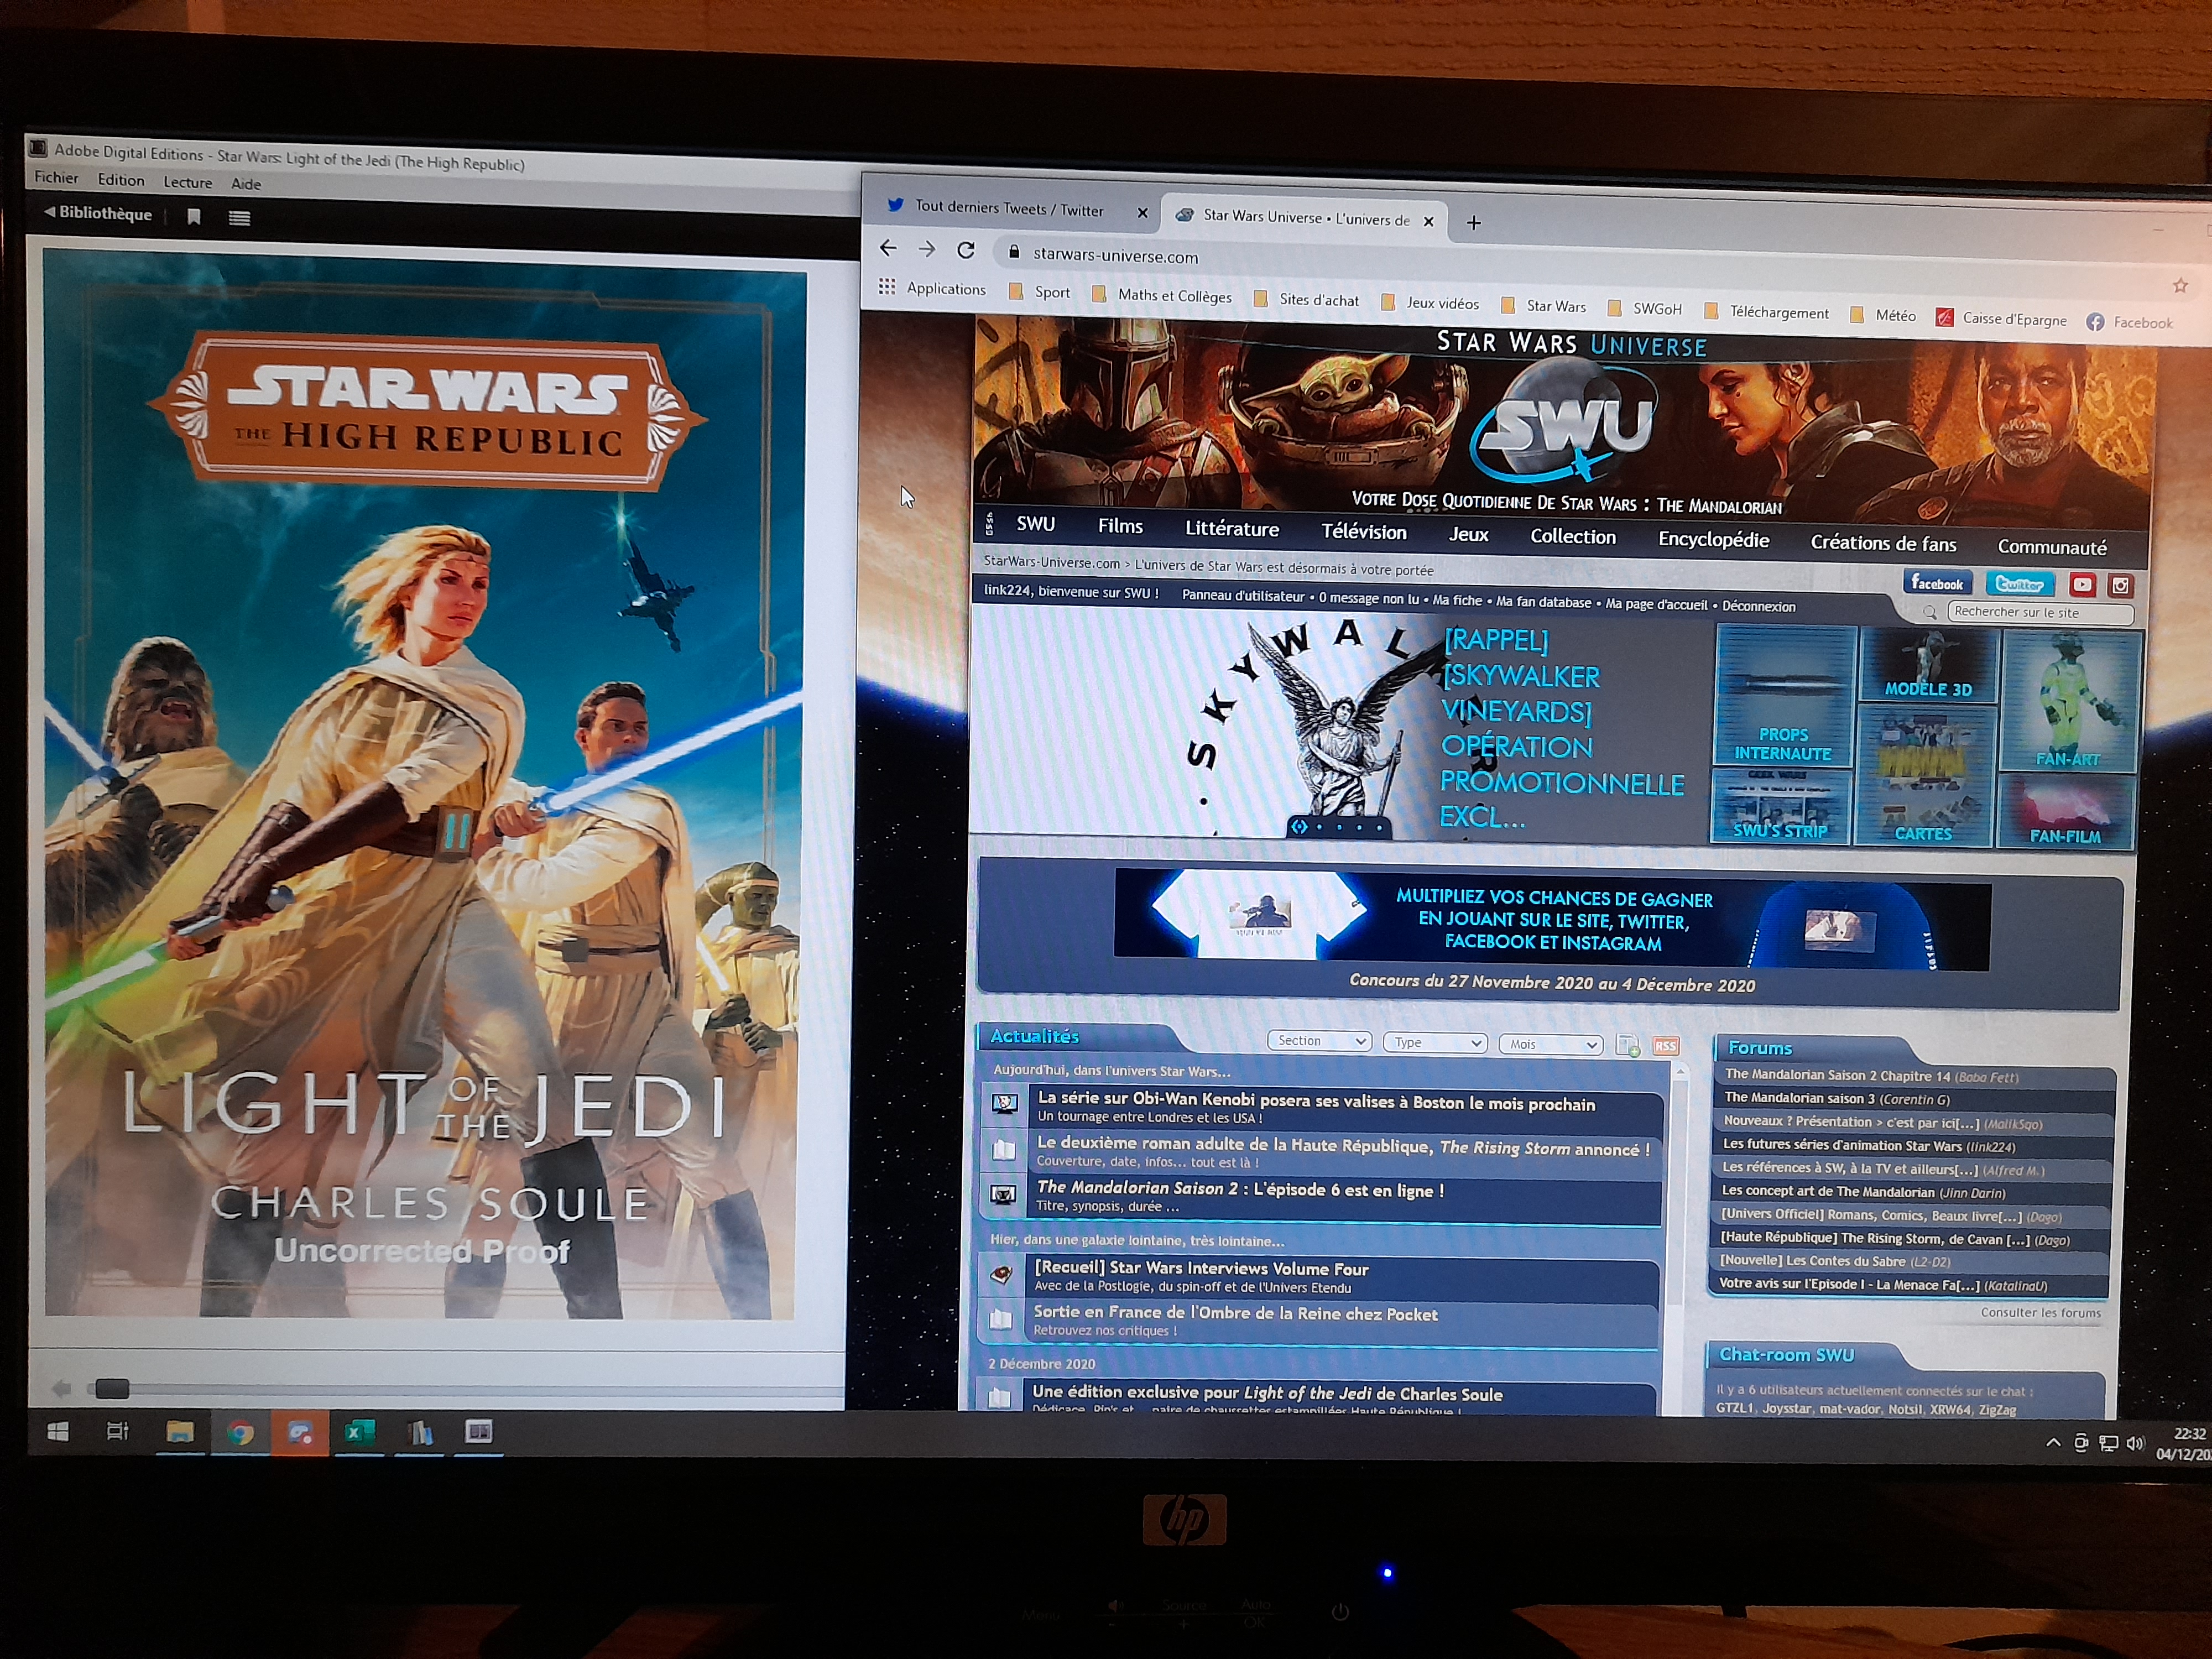Click the SWU Twitter button

[2019, 584]
